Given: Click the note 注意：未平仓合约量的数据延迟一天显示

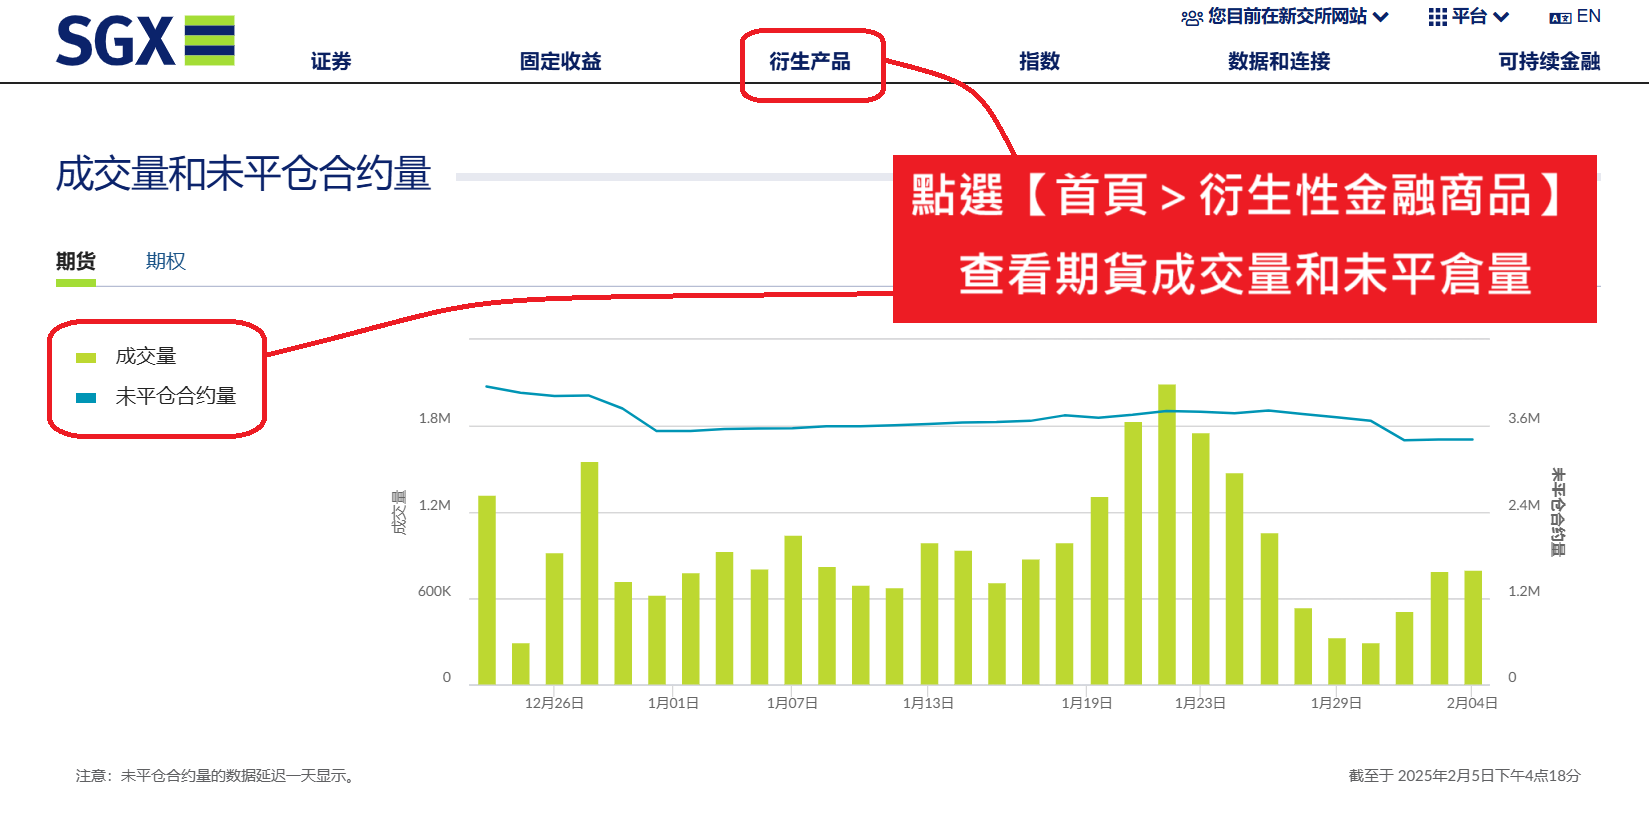Looking at the screenshot, I should (218, 776).
